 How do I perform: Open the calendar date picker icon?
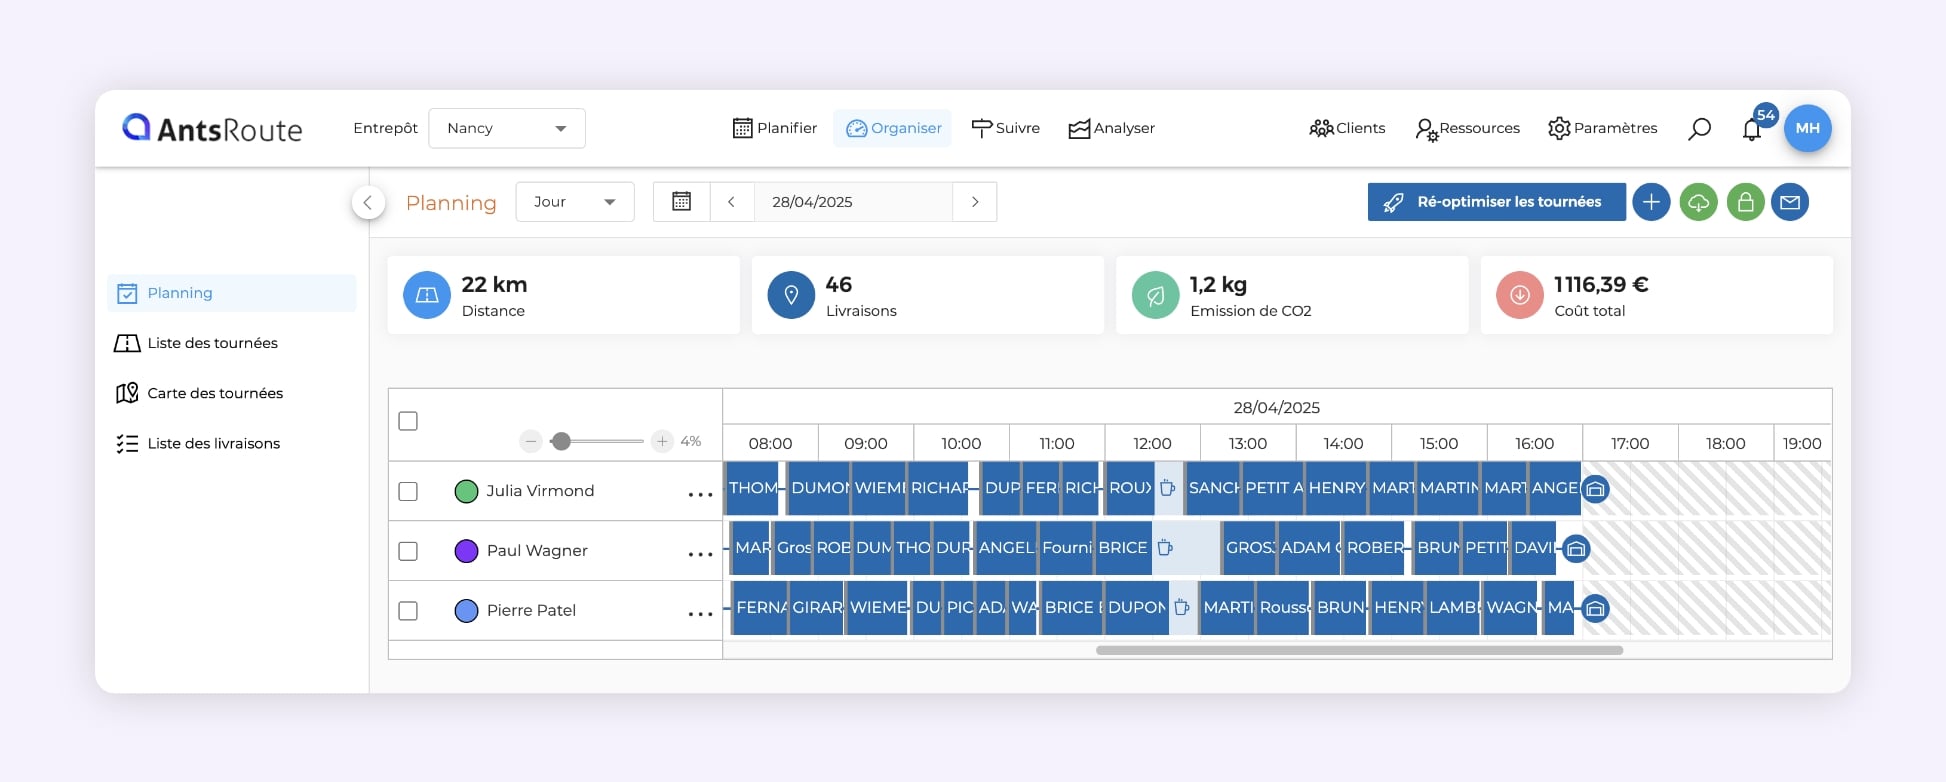point(681,202)
